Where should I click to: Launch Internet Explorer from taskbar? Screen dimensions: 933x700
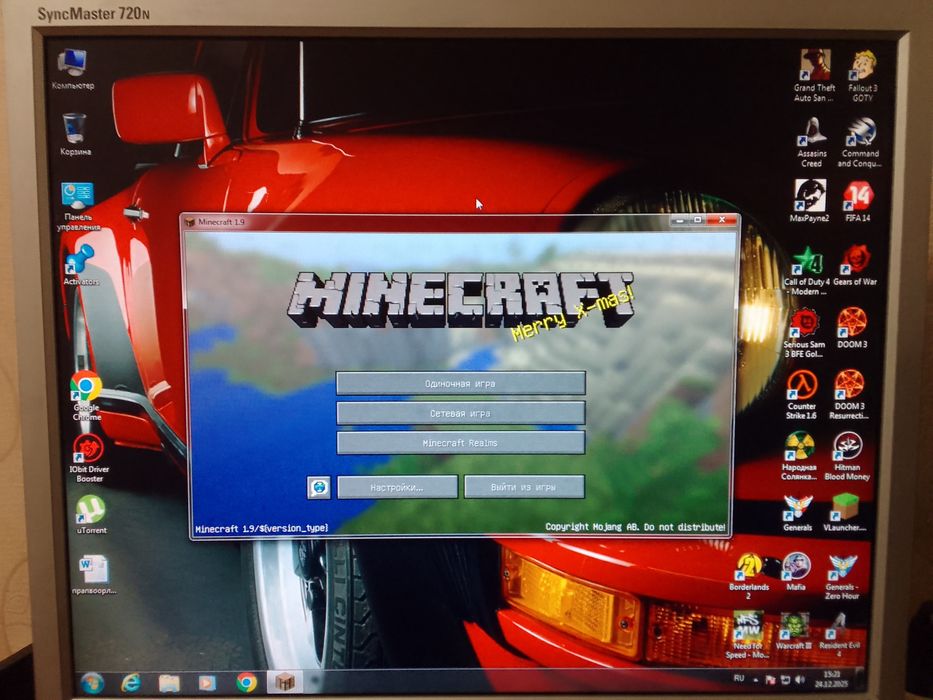point(132,683)
